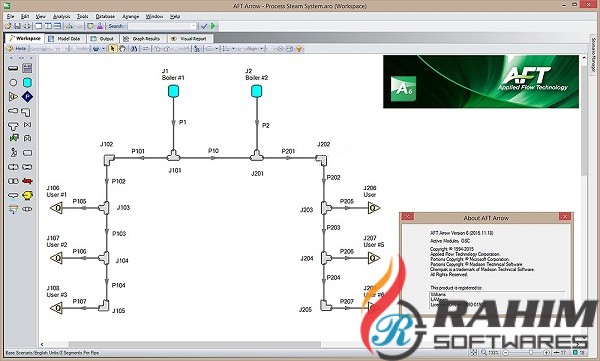Click the J102 elbow junction
This screenshot has height=361, width=600.
[x=109, y=159]
